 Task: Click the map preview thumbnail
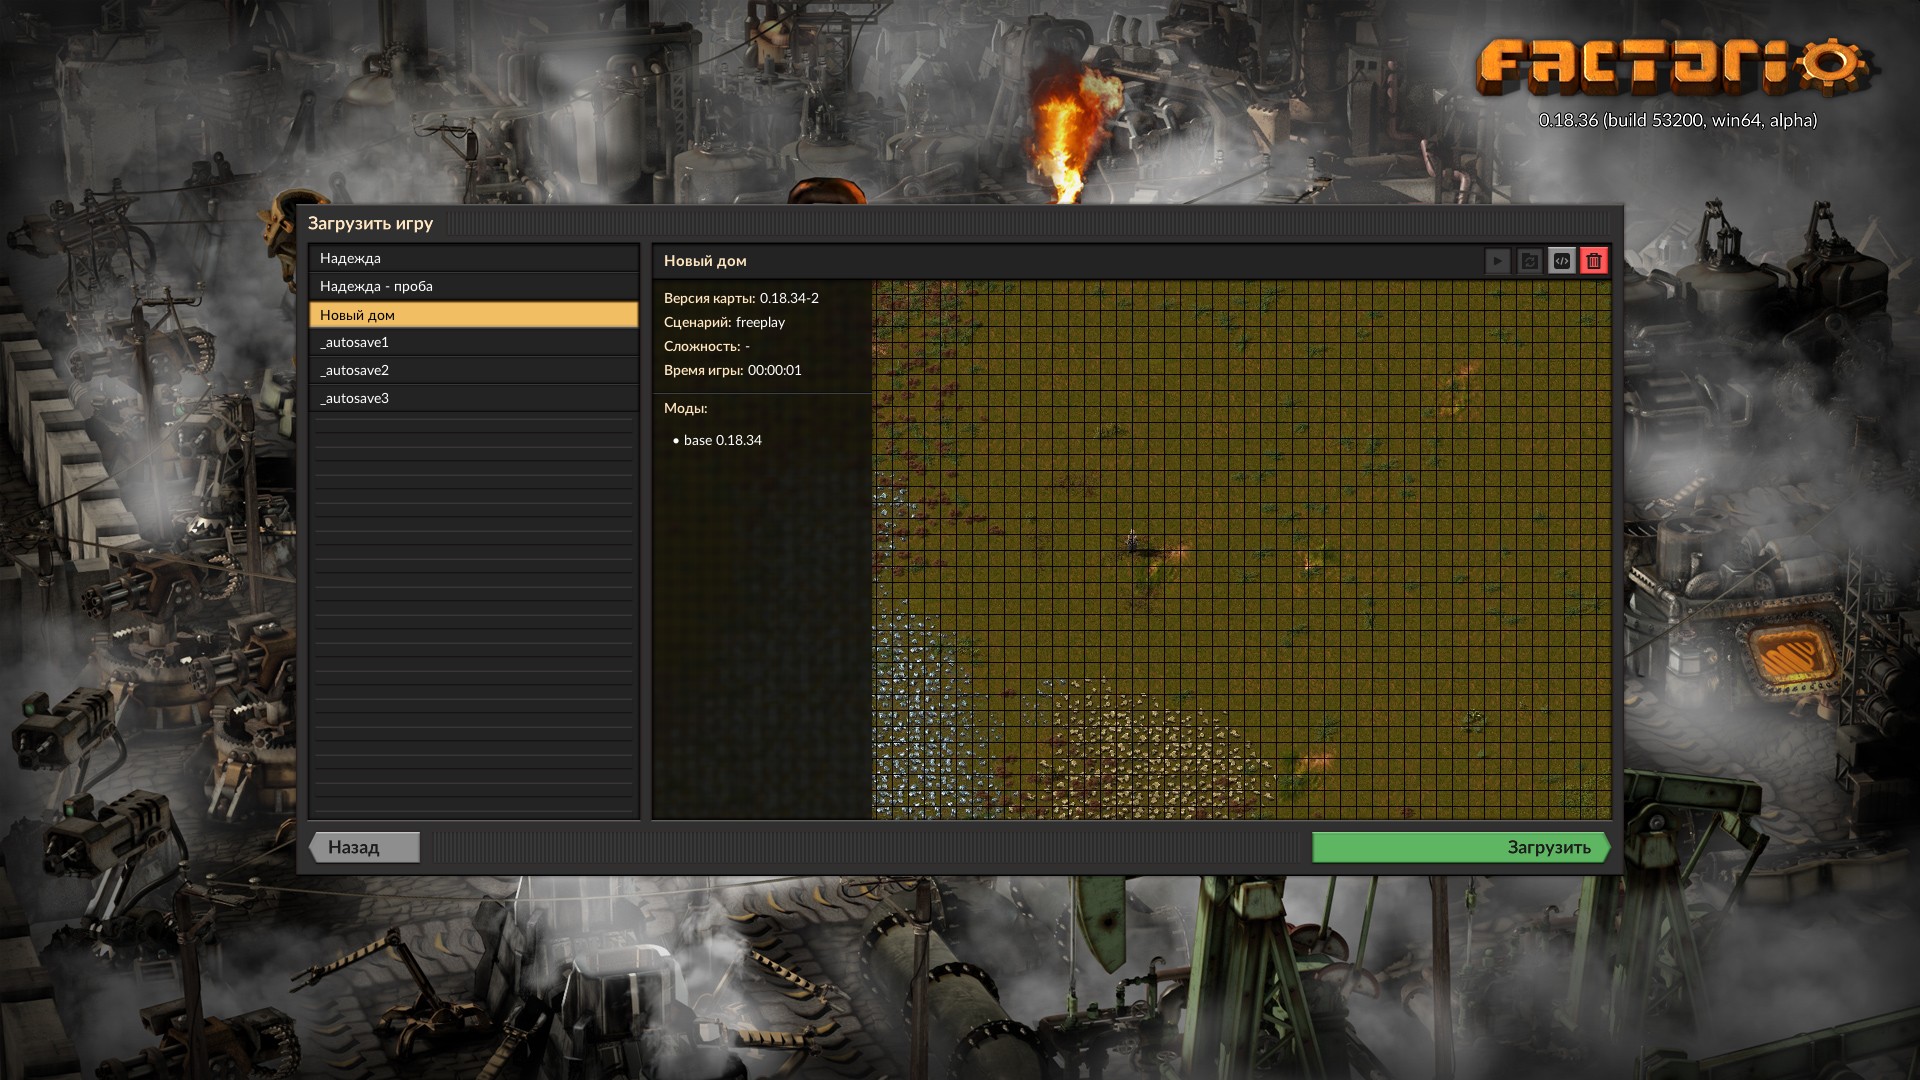[x=1241, y=549]
